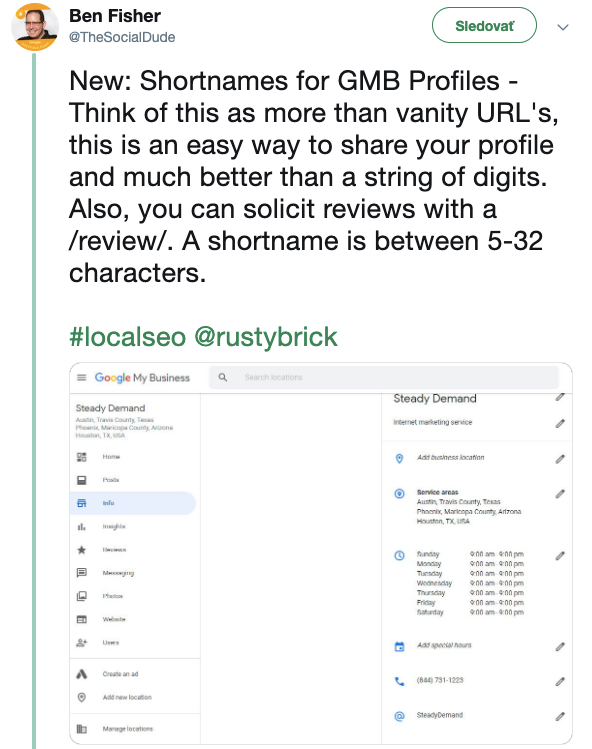Click the Reviews star icon
Screen dimensions: 592x749
pyautogui.click(x=82, y=550)
